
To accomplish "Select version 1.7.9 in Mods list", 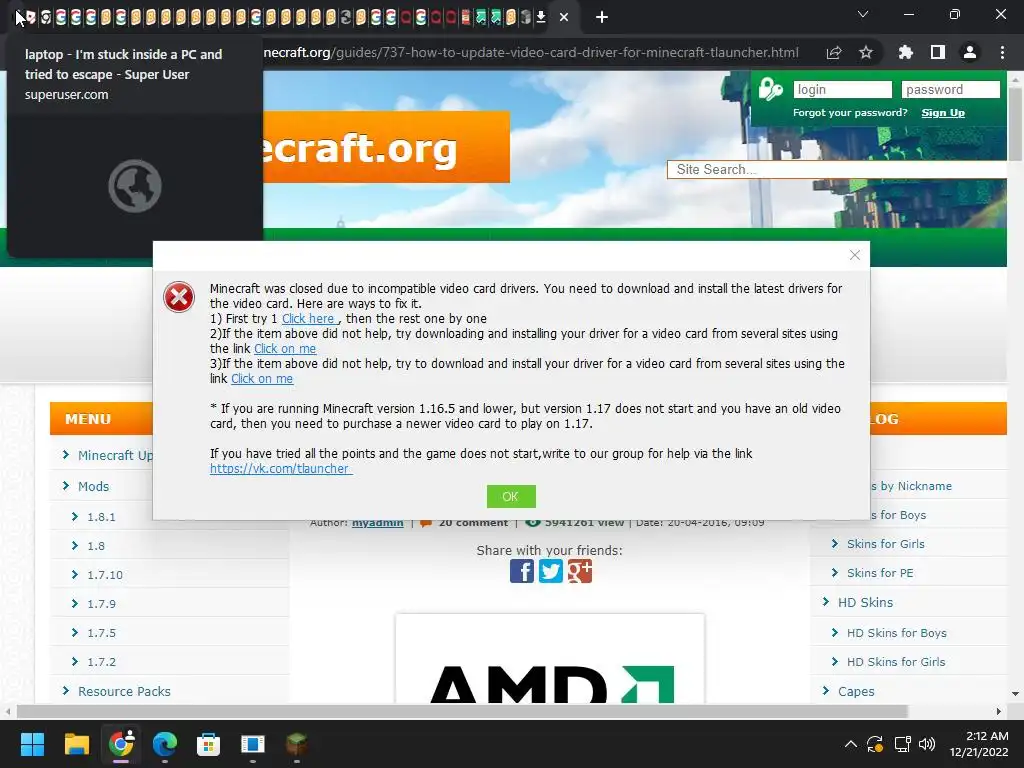I will coord(101,604).
